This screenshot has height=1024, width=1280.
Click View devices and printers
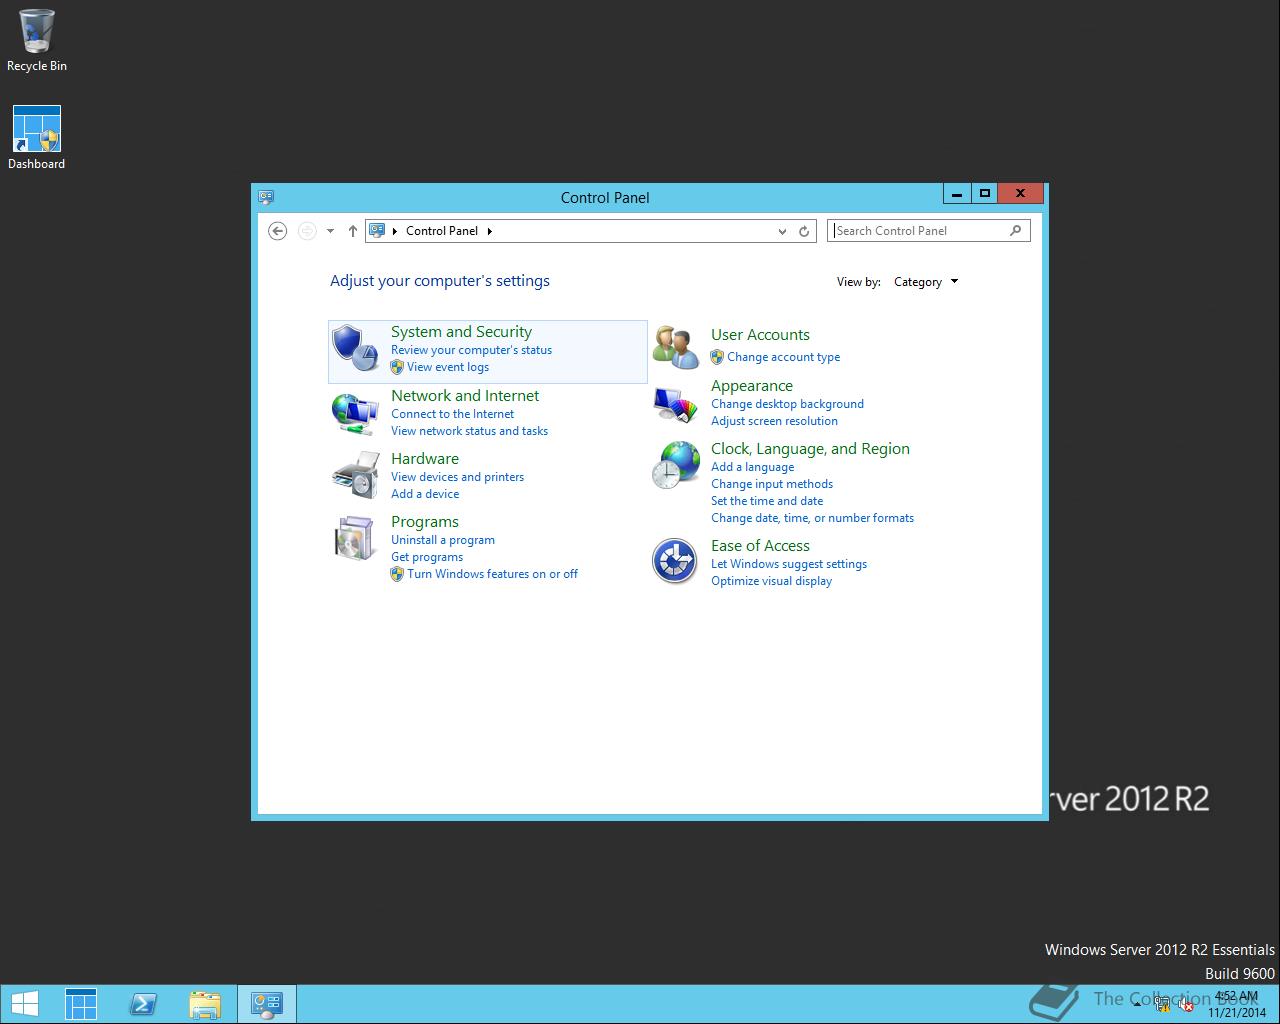[x=457, y=477]
